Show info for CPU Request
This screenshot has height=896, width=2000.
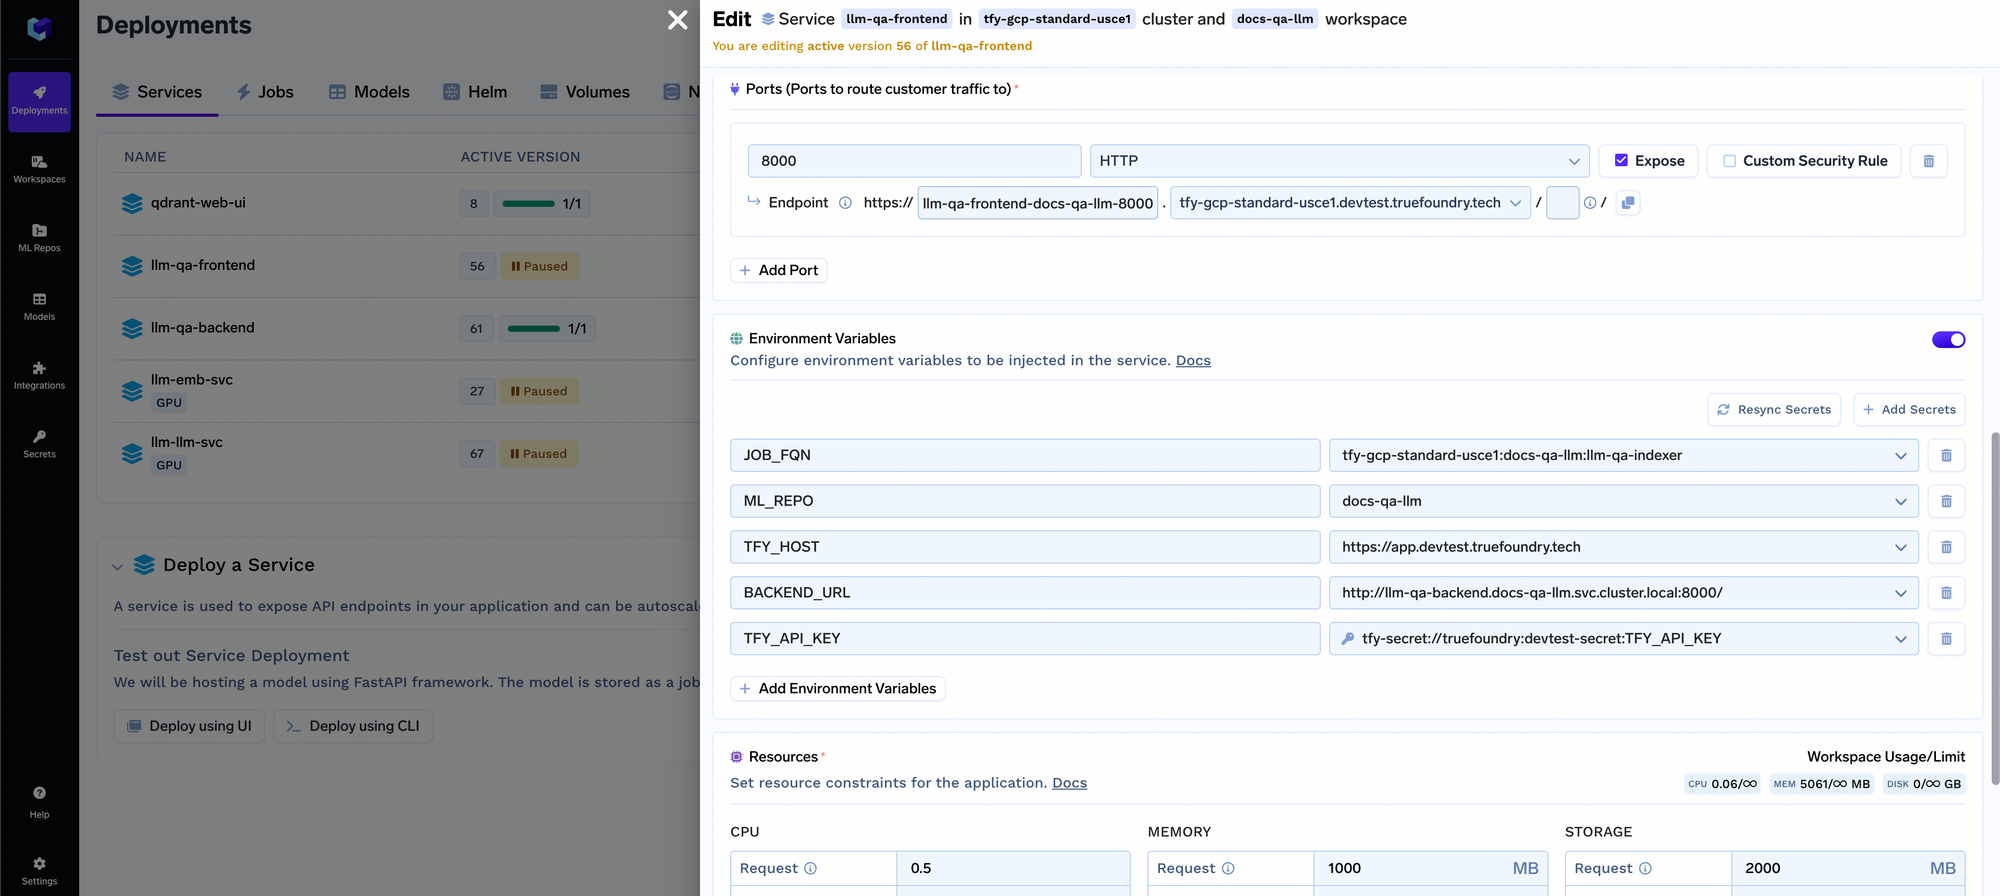pyautogui.click(x=811, y=868)
